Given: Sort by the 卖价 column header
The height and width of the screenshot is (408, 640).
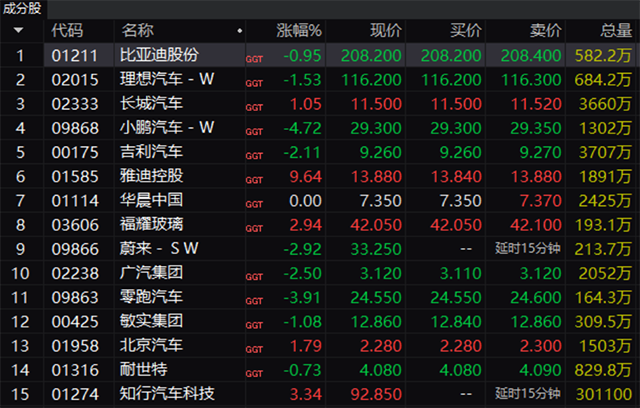Looking at the screenshot, I should point(546,31).
